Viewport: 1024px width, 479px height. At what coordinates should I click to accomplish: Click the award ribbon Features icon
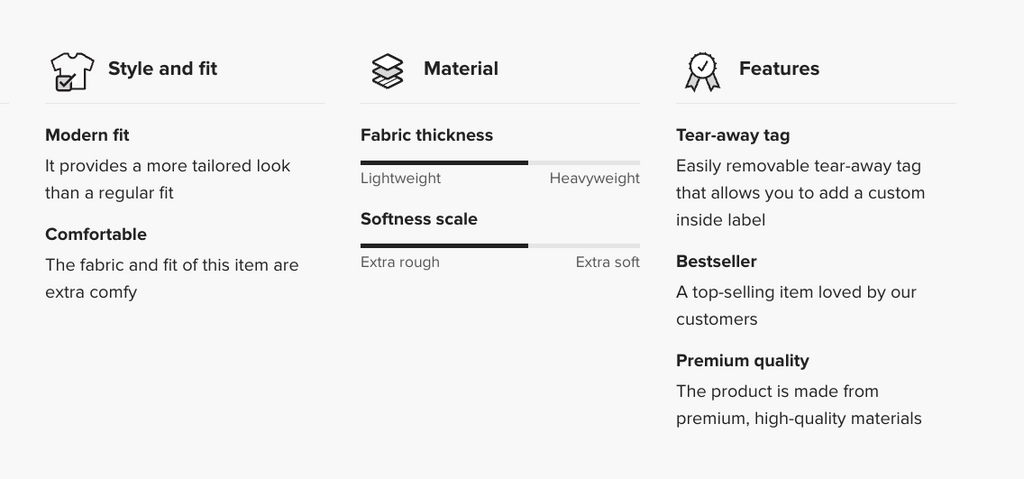[702, 70]
